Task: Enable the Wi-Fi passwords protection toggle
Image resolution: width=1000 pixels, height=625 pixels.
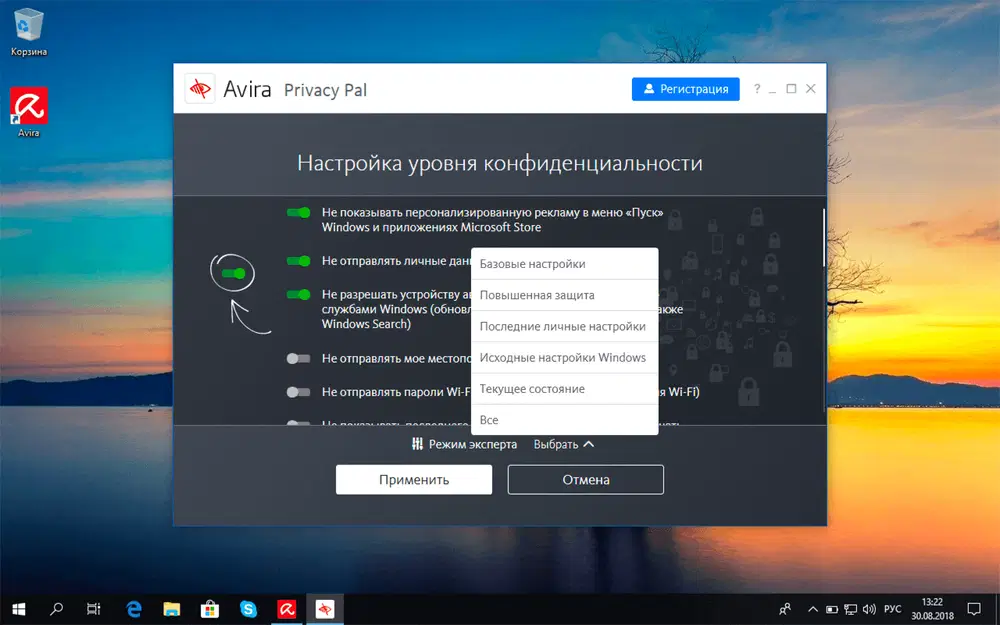Action: tap(298, 391)
